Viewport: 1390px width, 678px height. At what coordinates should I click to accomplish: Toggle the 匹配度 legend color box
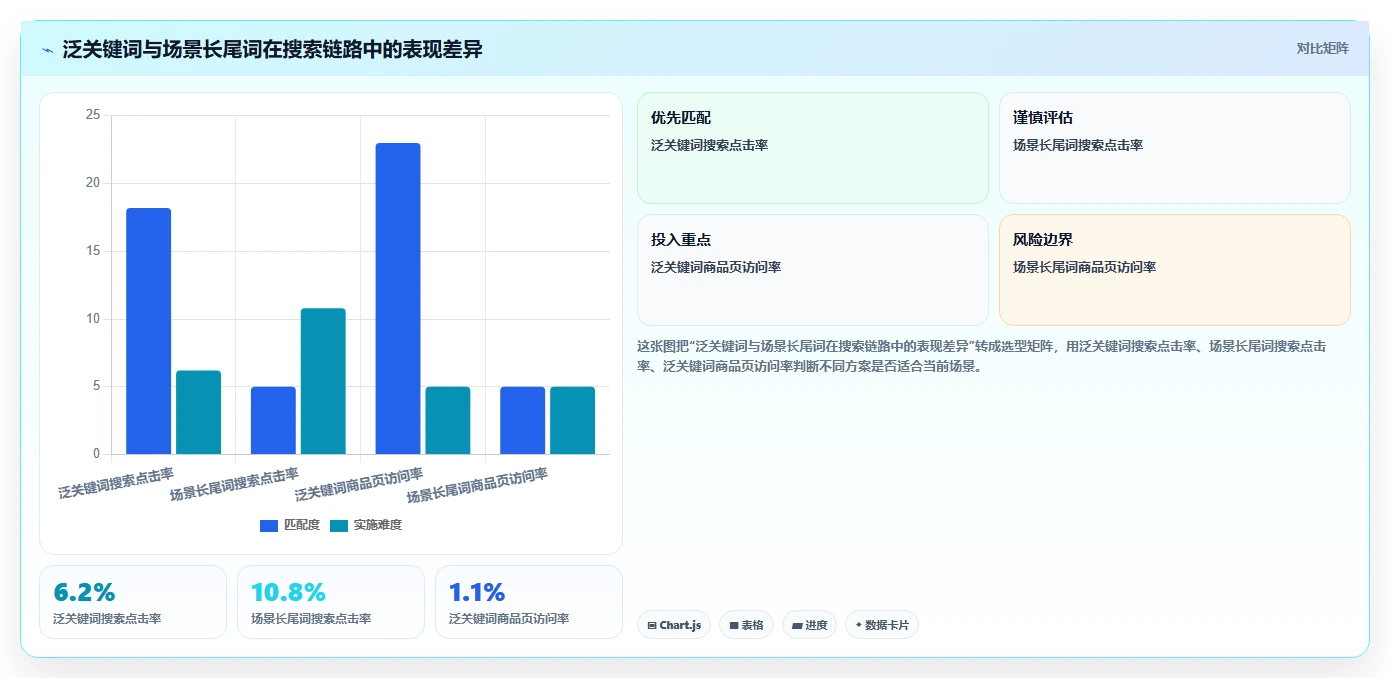pos(269,525)
